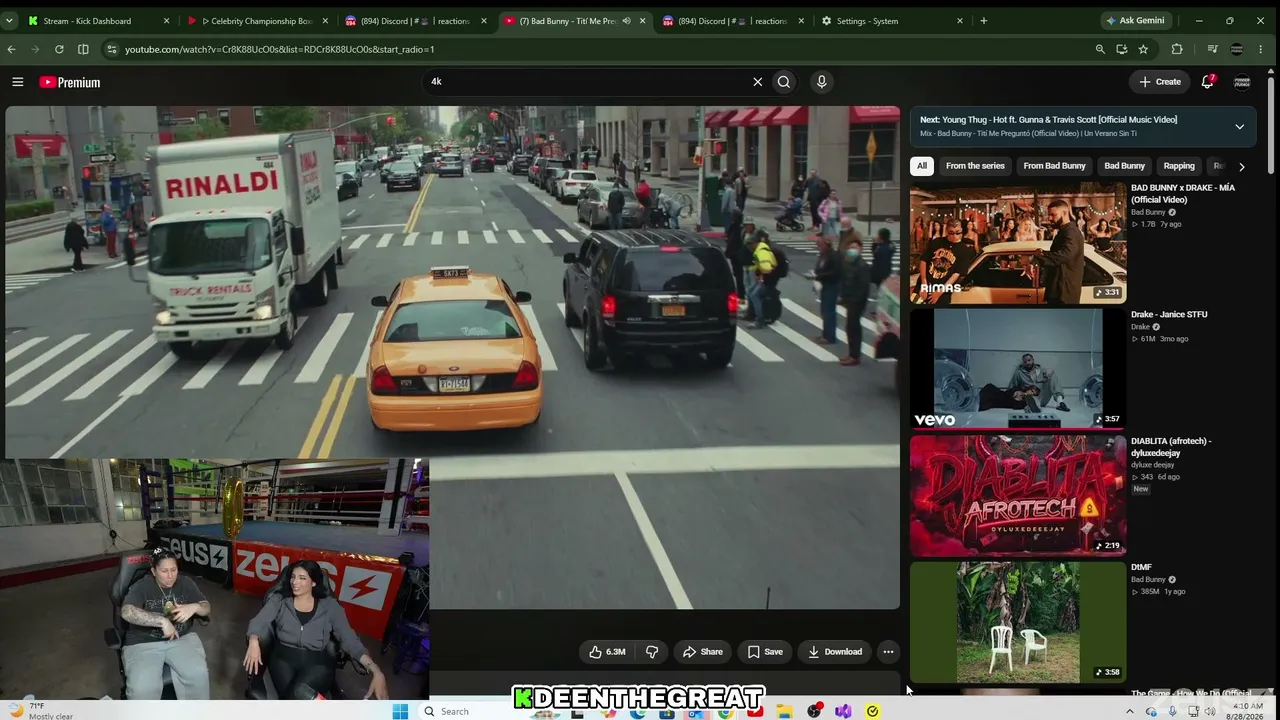1280x720 pixels.
Task: Dislike the video
Action: click(x=652, y=652)
